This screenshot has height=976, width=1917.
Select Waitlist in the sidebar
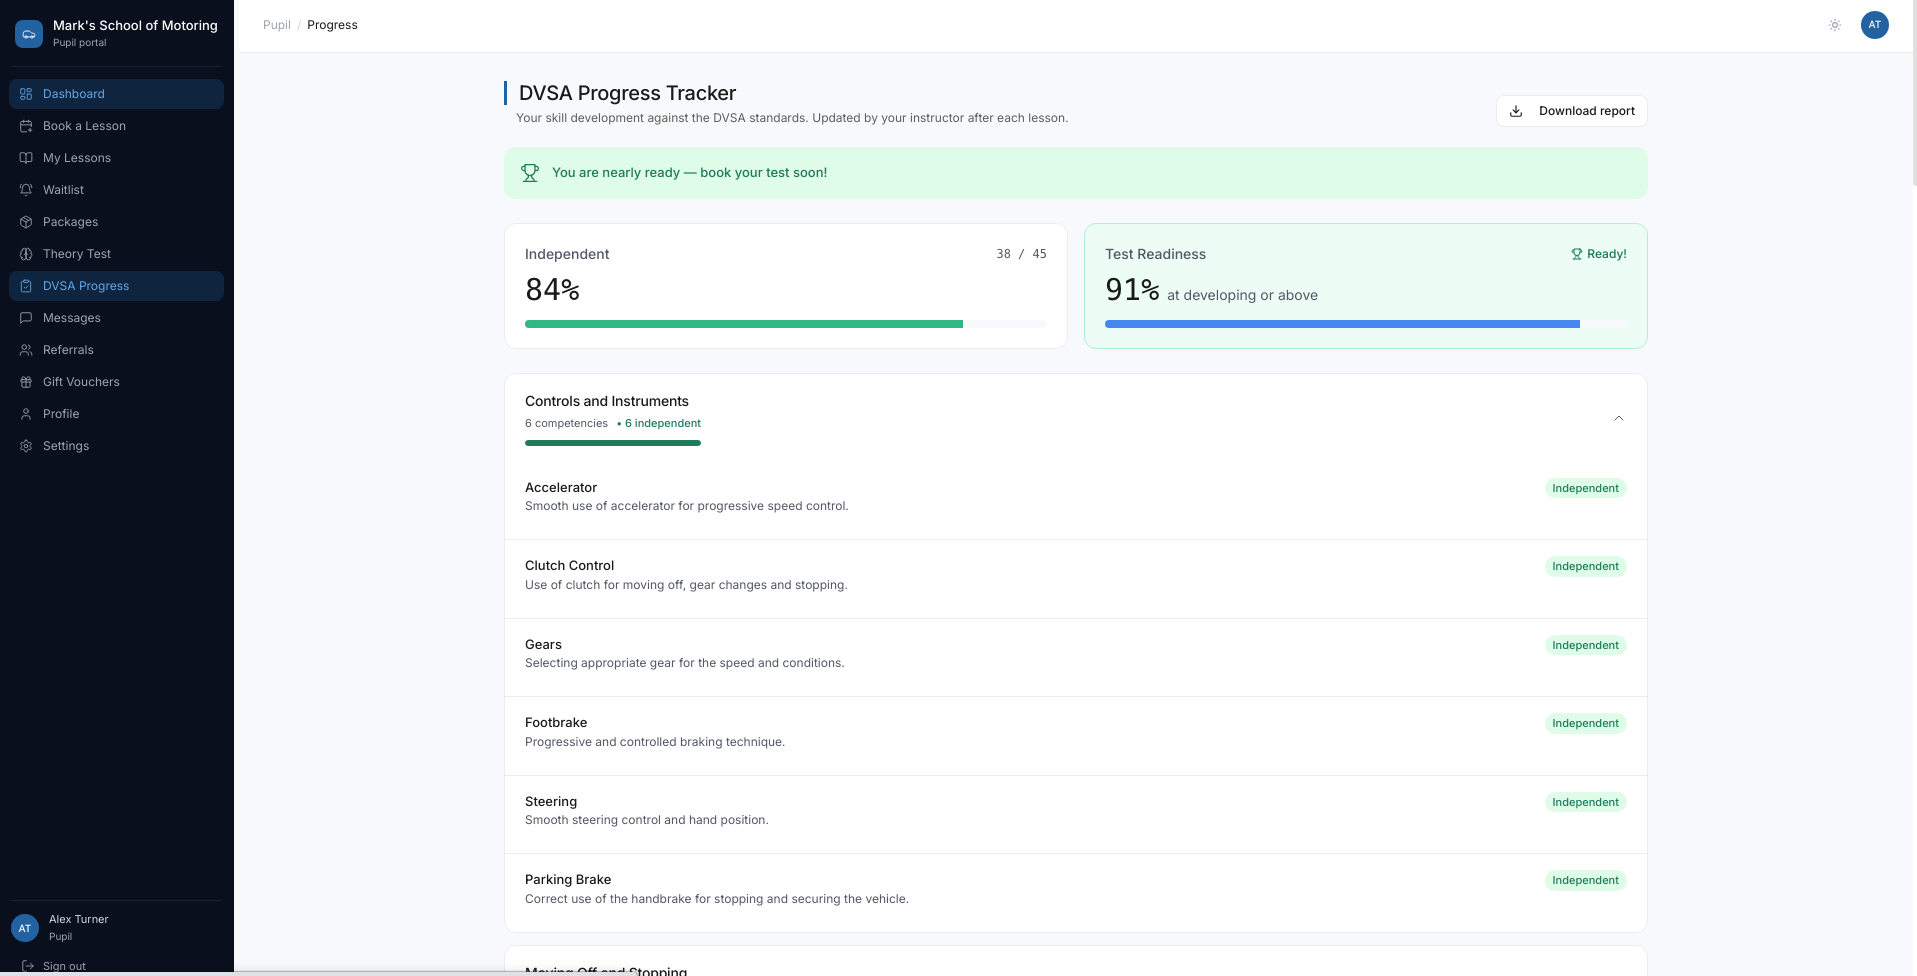click(116, 190)
